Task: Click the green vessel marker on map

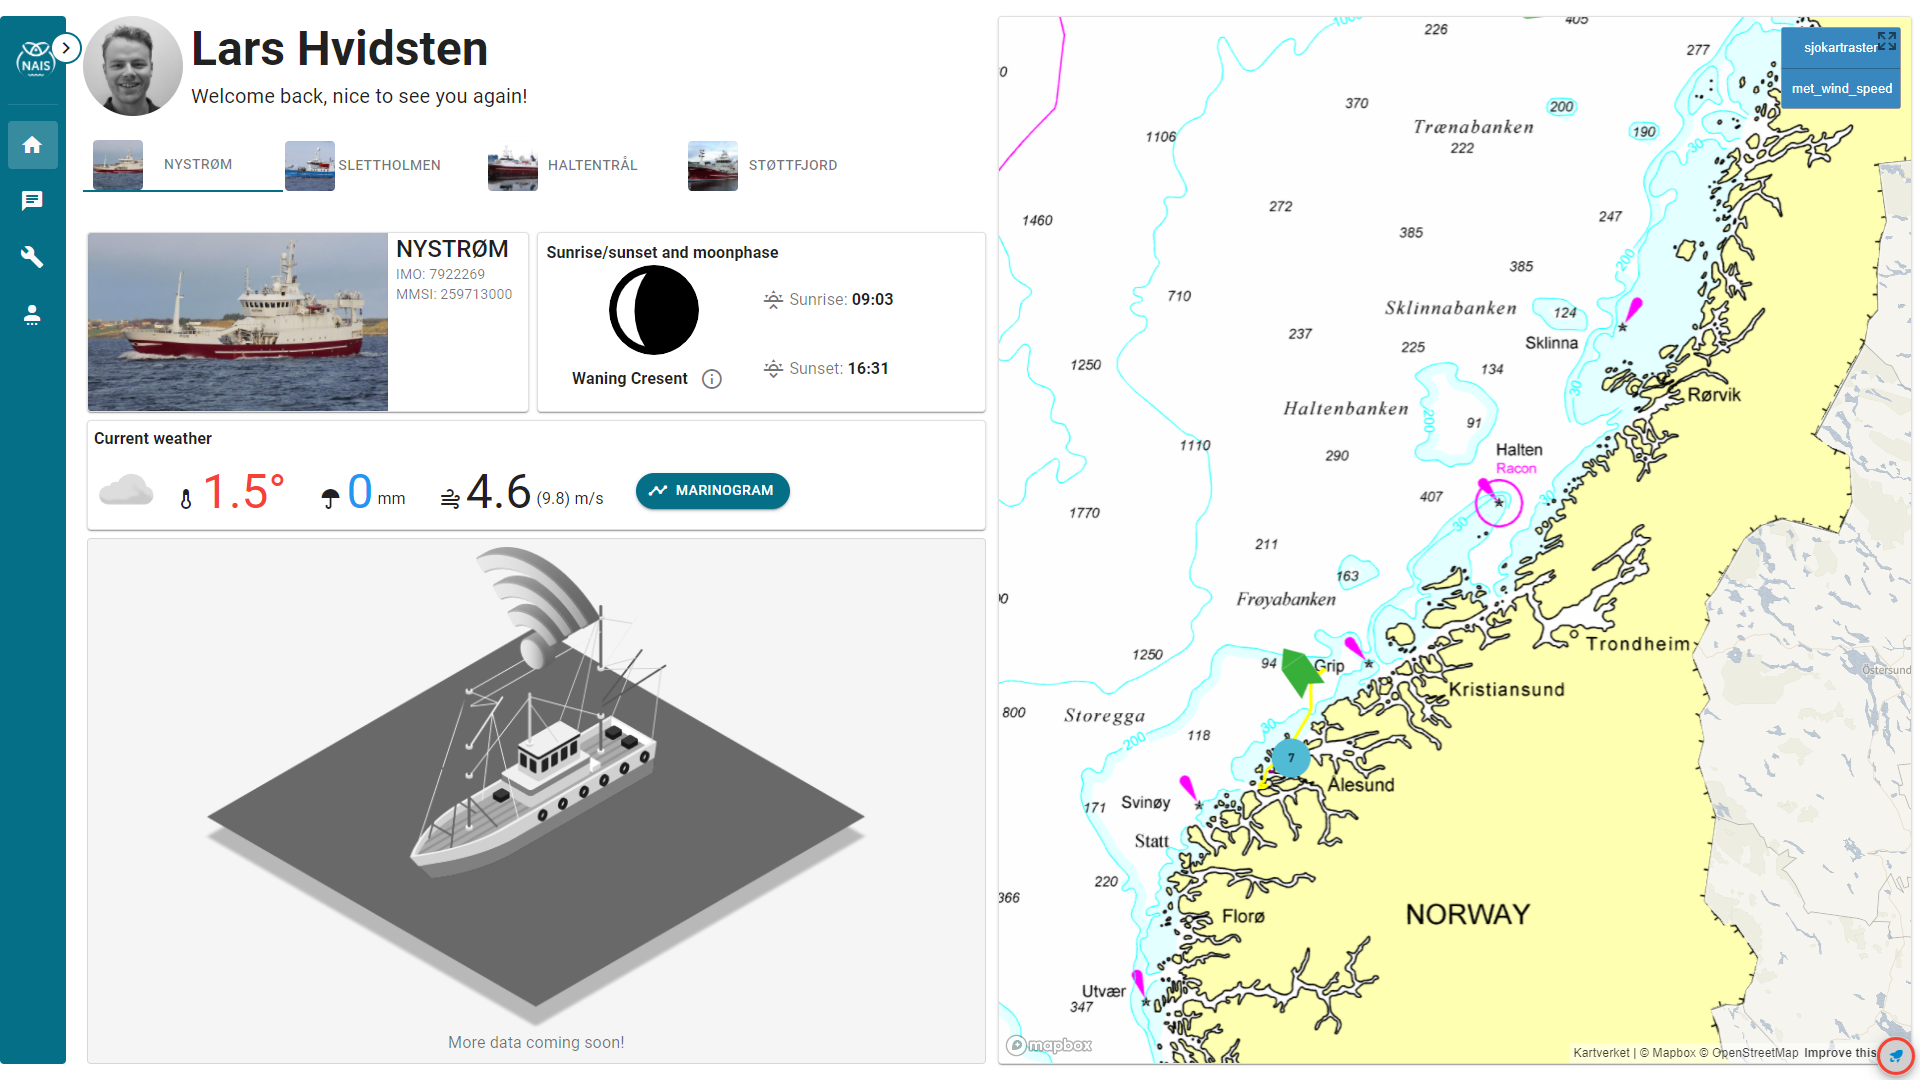Action: pyautogui.click(x=1301, y=671)
